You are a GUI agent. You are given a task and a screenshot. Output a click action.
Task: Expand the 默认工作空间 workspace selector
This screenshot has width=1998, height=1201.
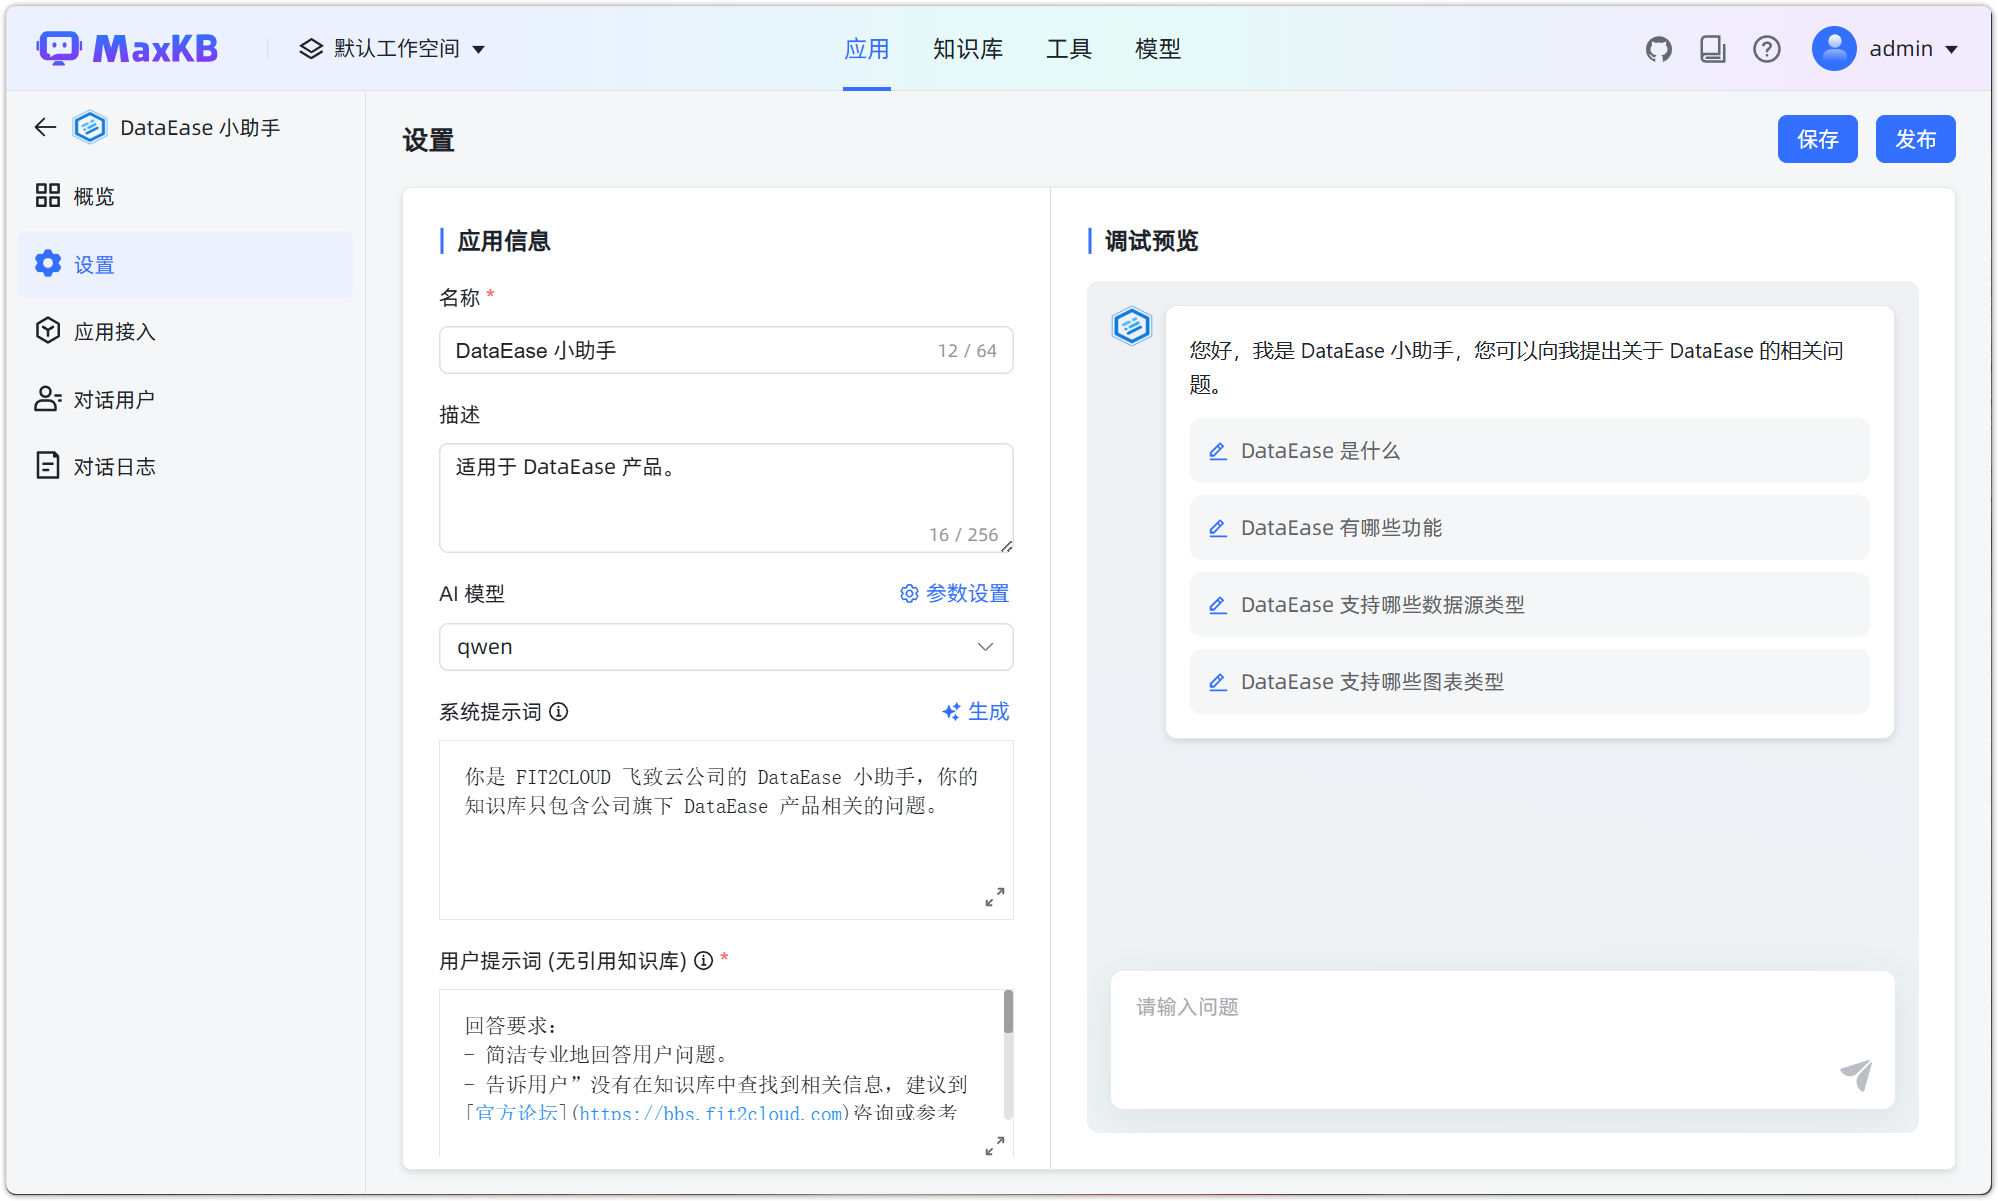392,48
